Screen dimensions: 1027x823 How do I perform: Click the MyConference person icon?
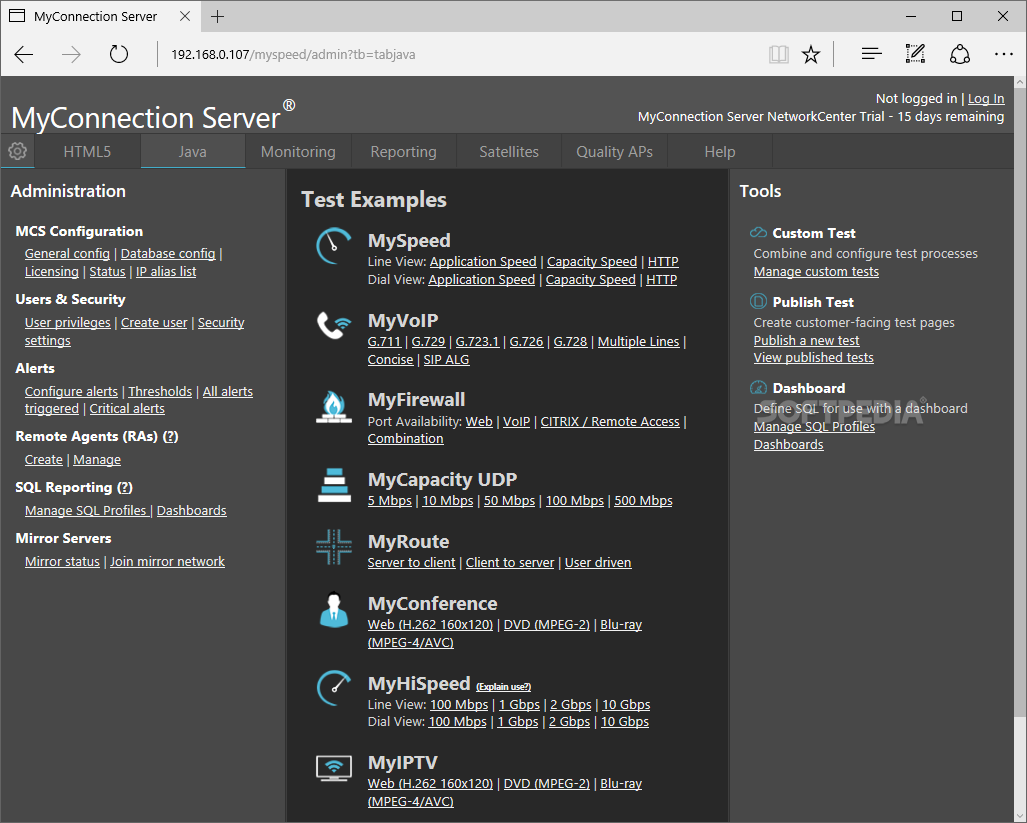pos(334,610)
